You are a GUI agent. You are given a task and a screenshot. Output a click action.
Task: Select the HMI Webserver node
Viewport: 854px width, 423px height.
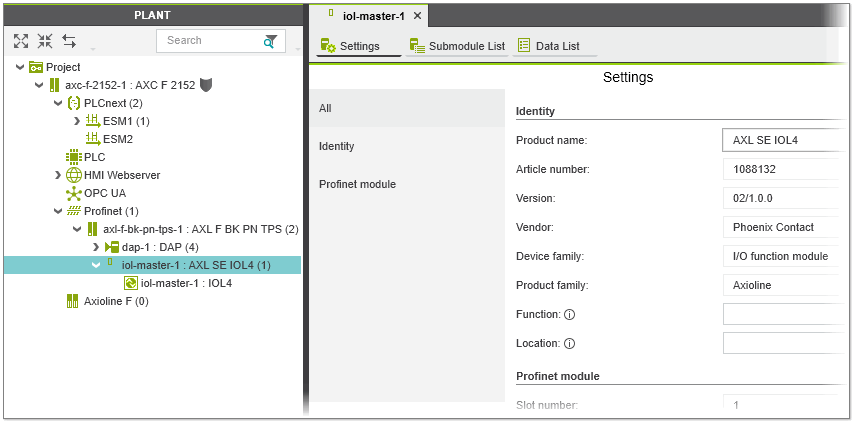[x=121, y=175]
